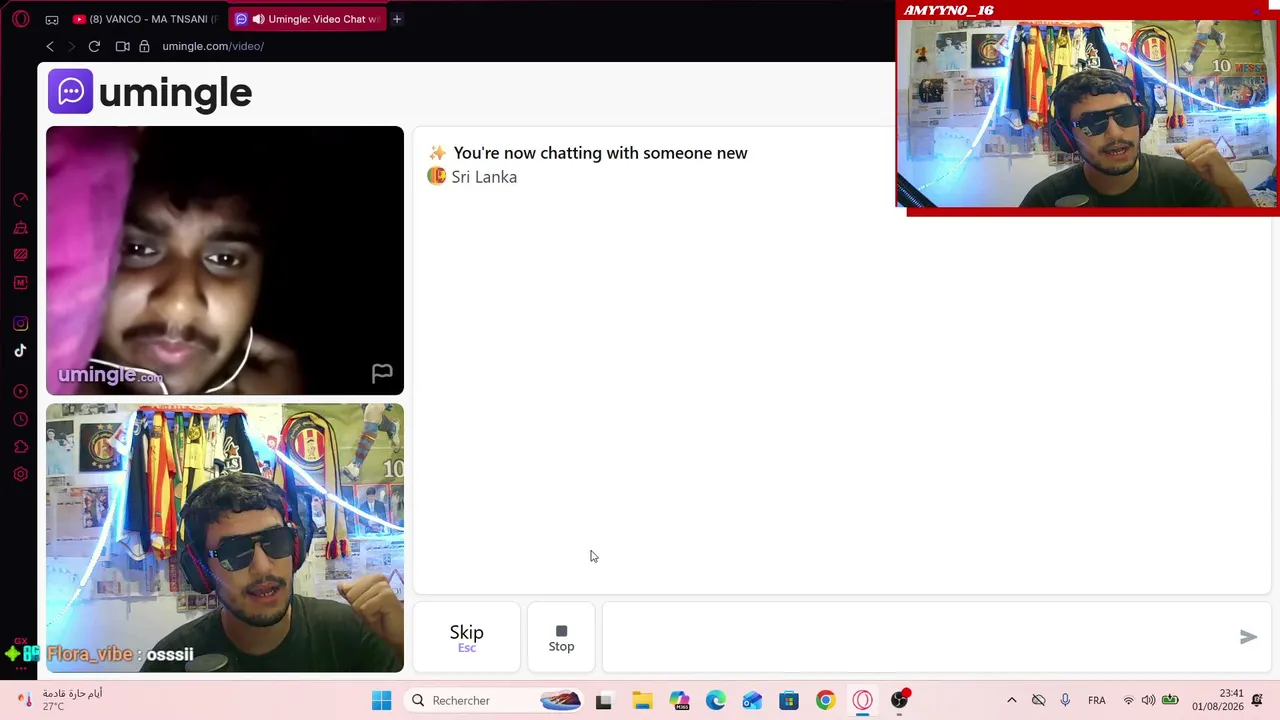This screenshot has width=1280, height=720.
Task: Open Instagram from the Opera sidebar
Action: [20, 323]
